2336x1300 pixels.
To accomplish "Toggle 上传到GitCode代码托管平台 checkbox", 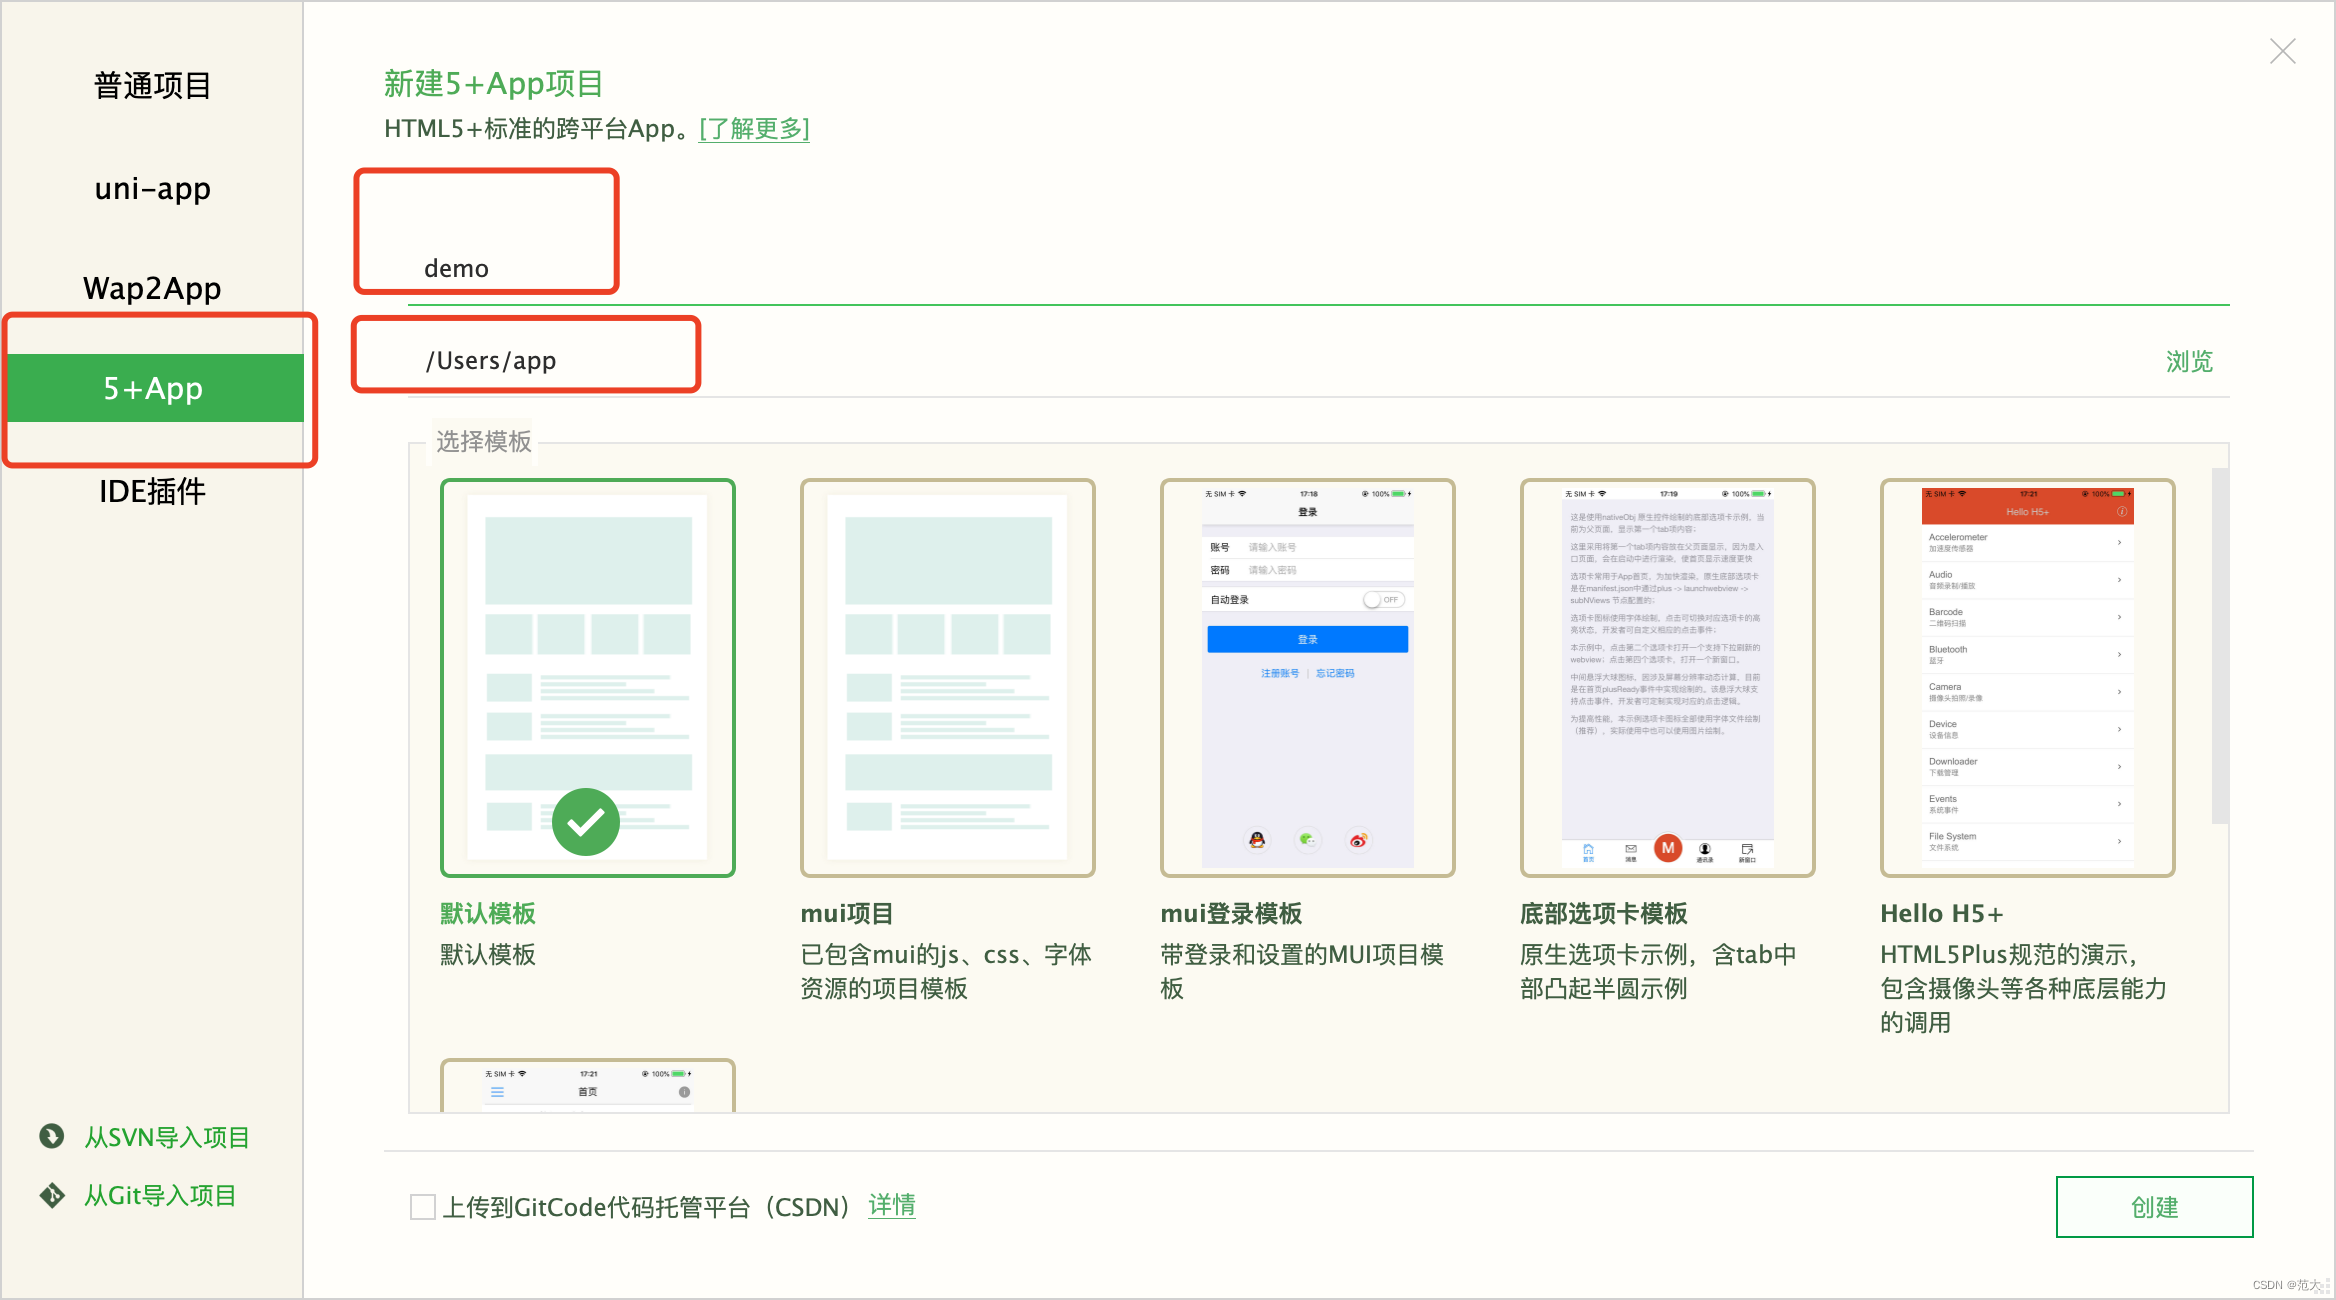I will tap(423, 1207).
